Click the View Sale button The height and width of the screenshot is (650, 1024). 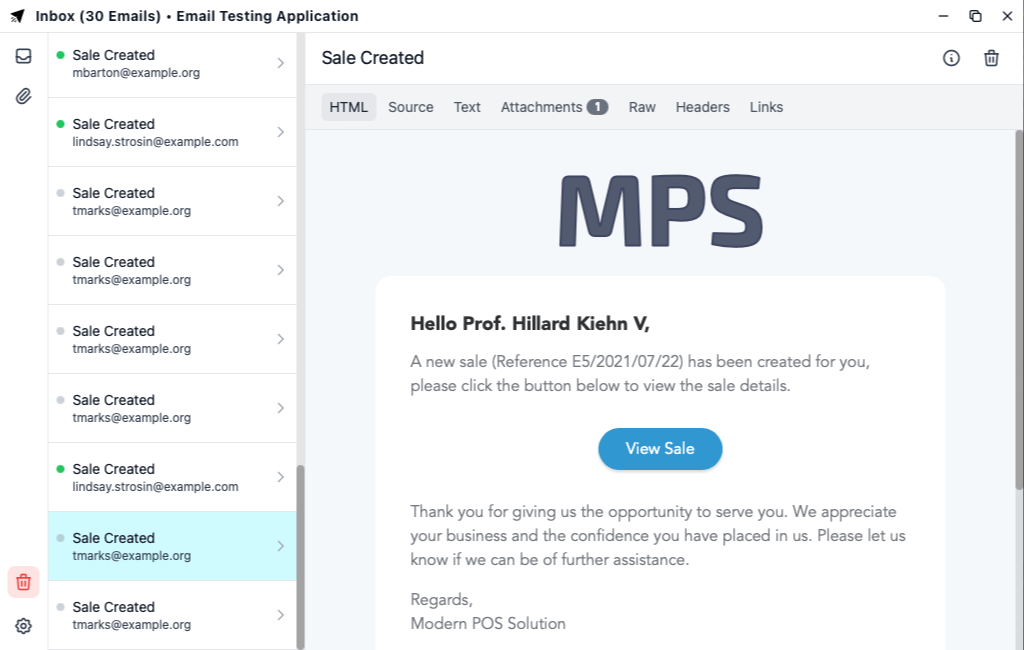pyautogui.click(x=660, y=449)
